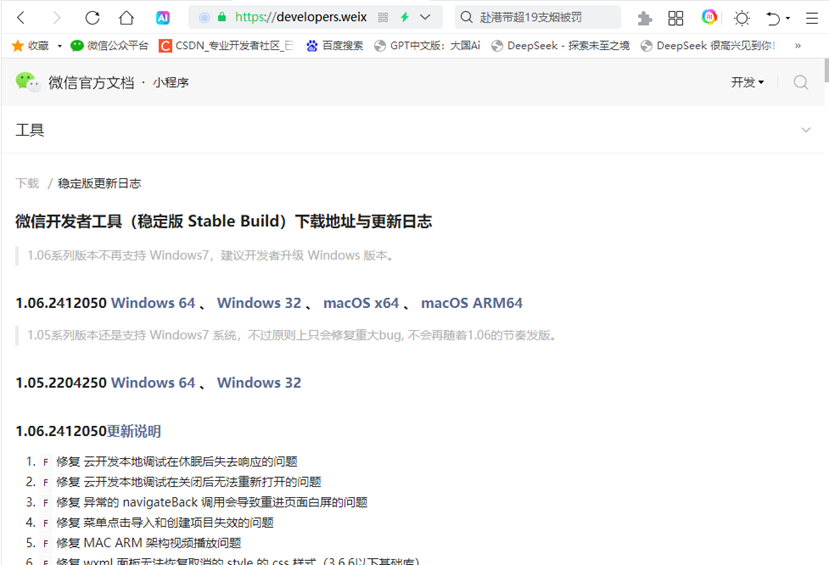
Task: Reload the page with the refresh icon
Action: click(92, 18)
